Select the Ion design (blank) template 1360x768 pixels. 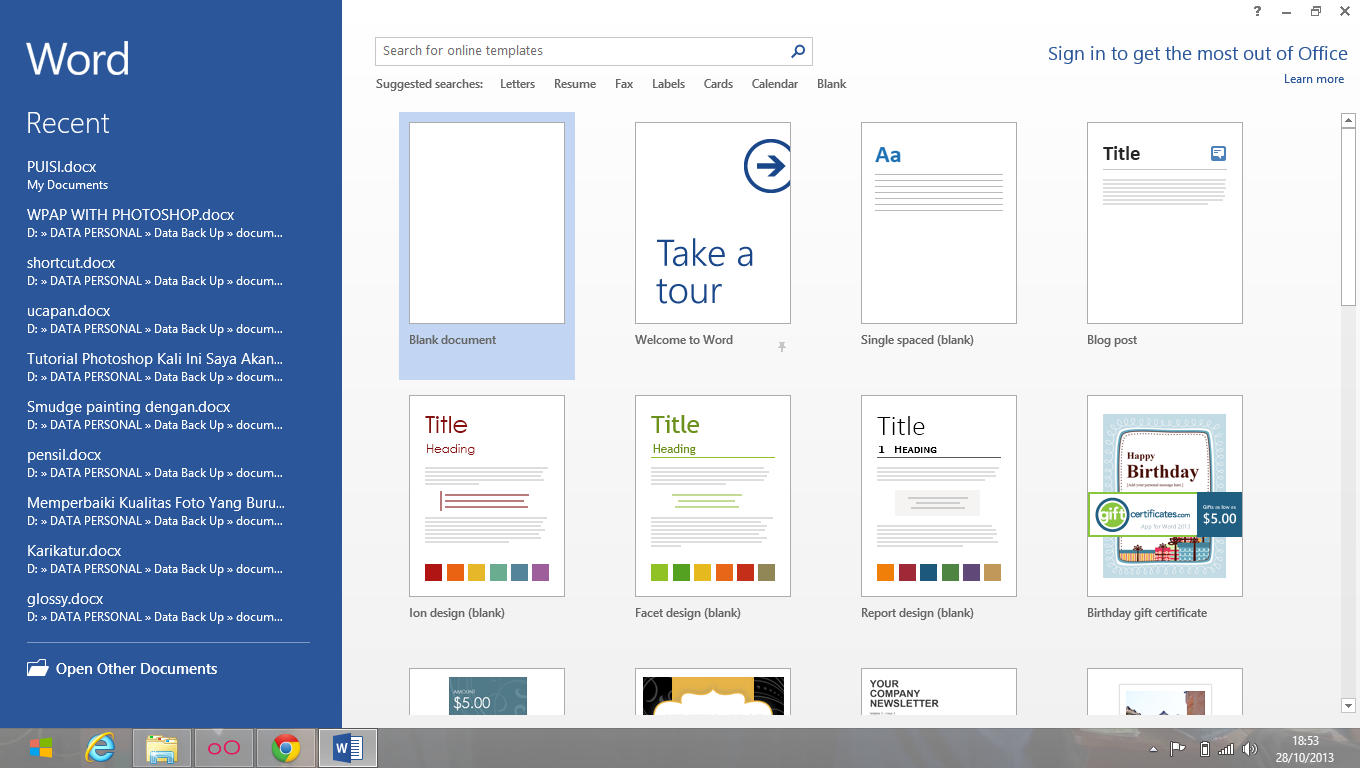(x=487, y=496)
